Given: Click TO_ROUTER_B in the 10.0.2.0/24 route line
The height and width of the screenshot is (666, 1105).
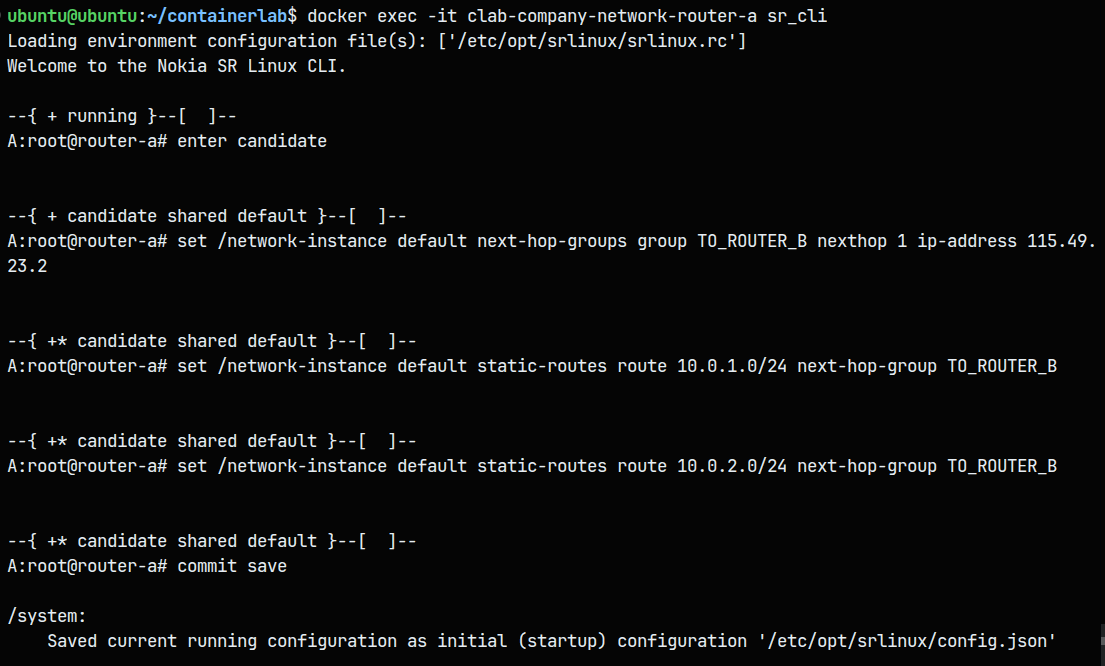Looking at the screenshot, I should pos(1002,466).
